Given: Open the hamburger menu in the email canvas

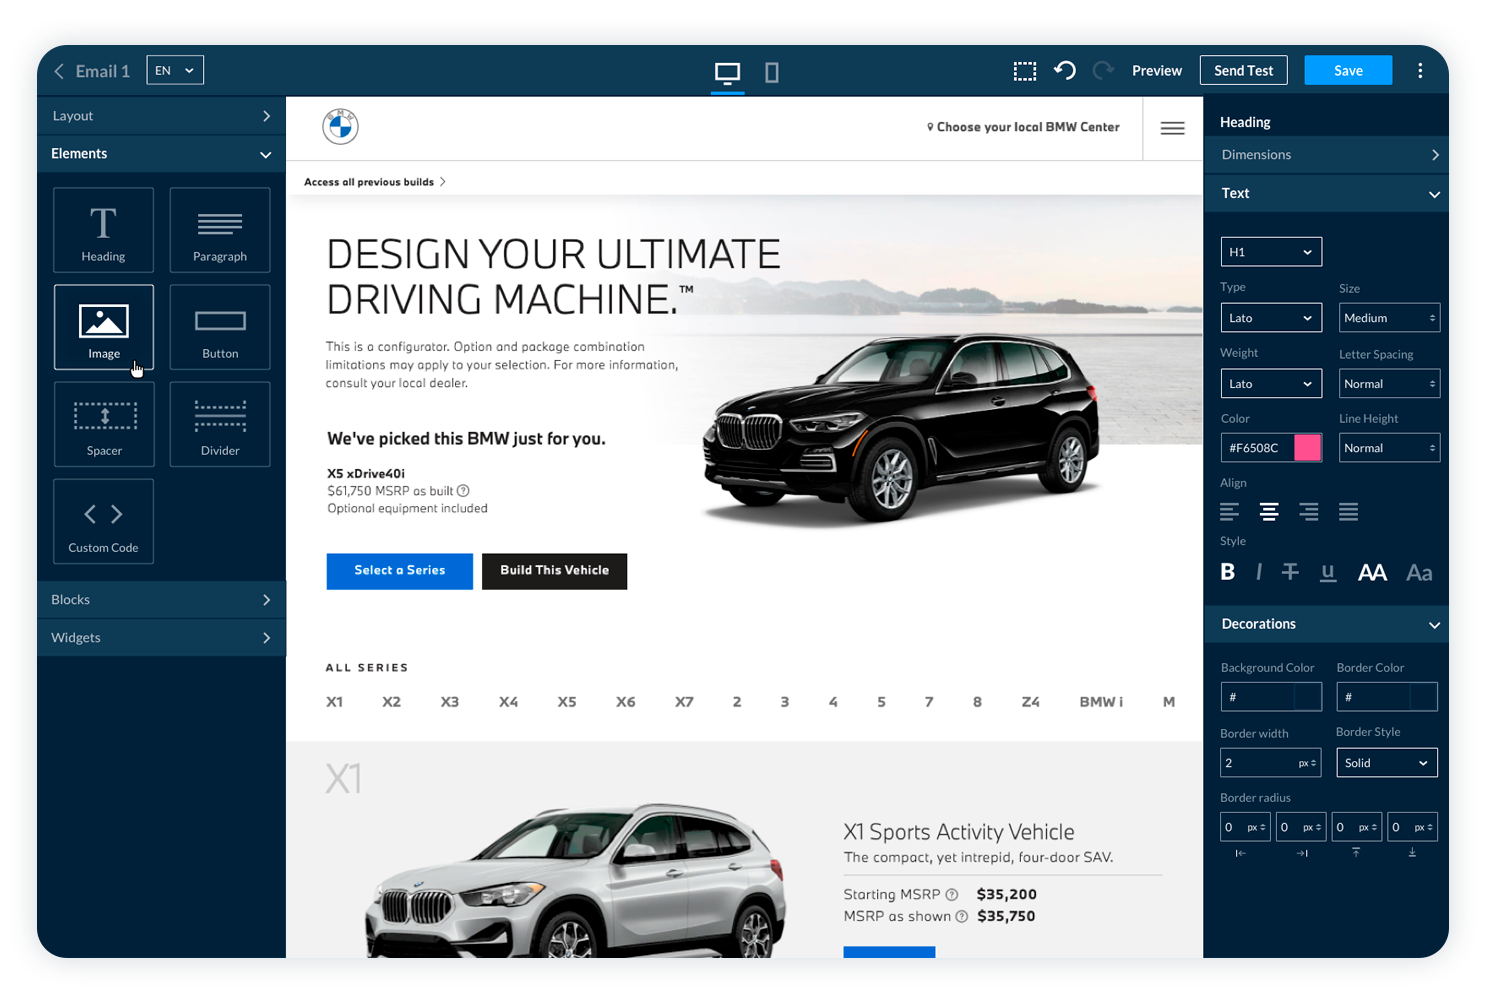Looking at the screenshot, I should (x=1172, y=128).
